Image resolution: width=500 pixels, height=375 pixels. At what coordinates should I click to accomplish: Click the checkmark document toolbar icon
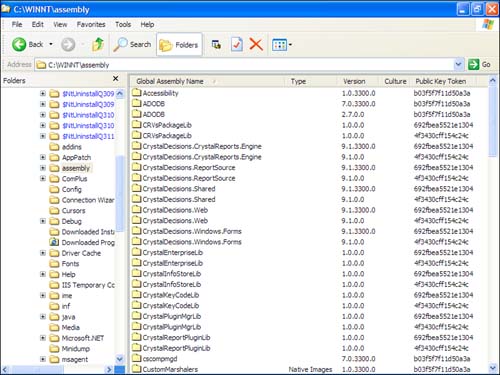236,44
